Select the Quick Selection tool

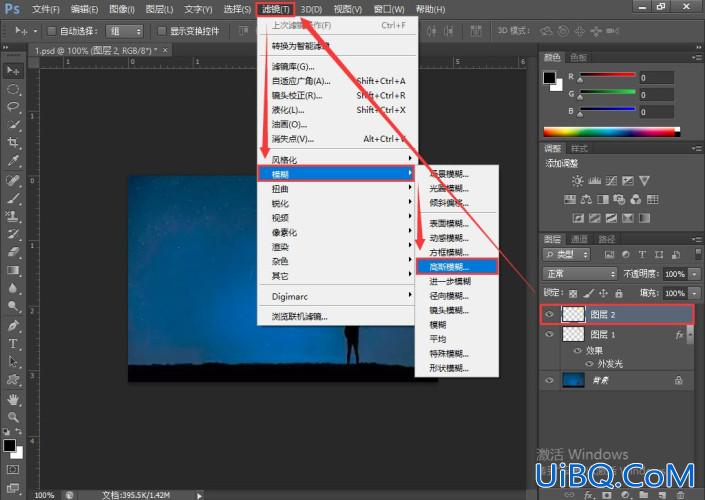click(13, 125)
